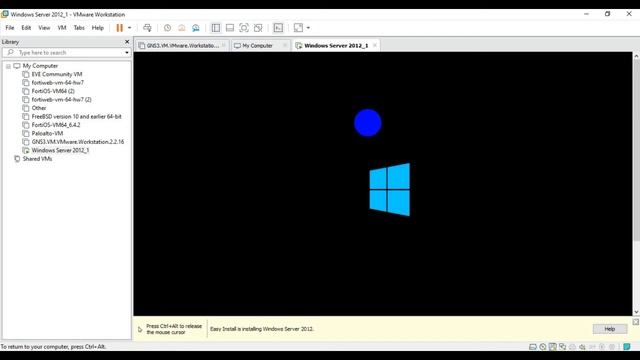Click the network adapter status icon
Viewport: 640px width, 360px height.
coord(562,347)
